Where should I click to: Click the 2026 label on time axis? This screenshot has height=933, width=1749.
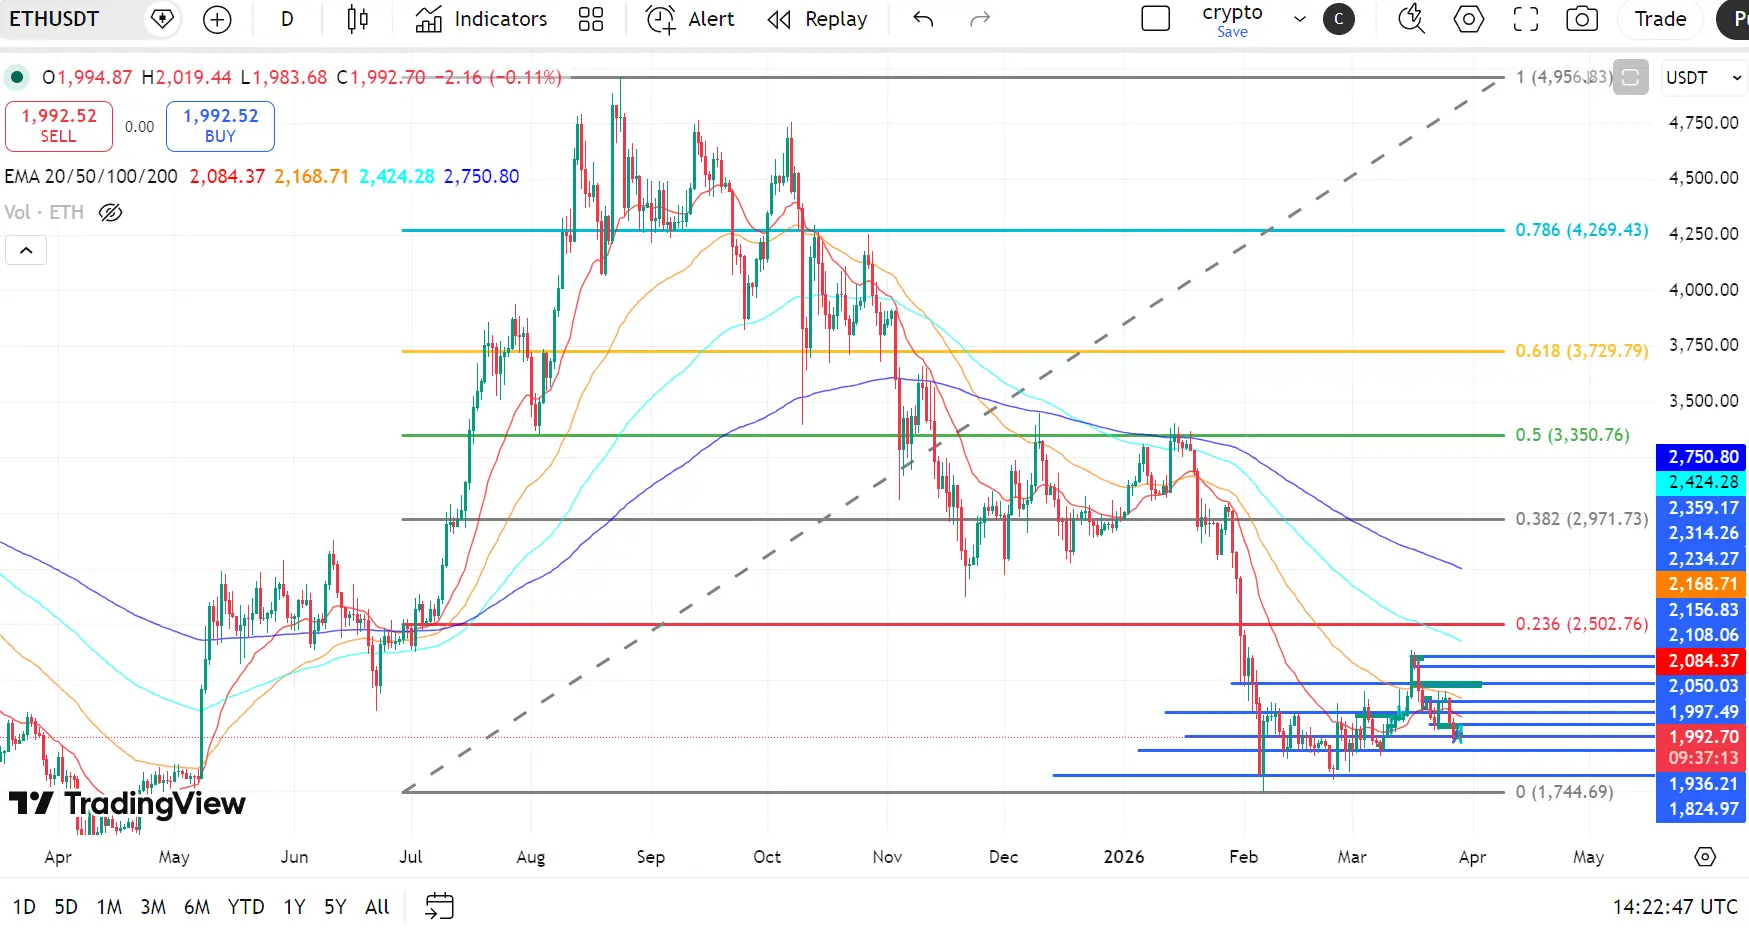coord(1124,857)
